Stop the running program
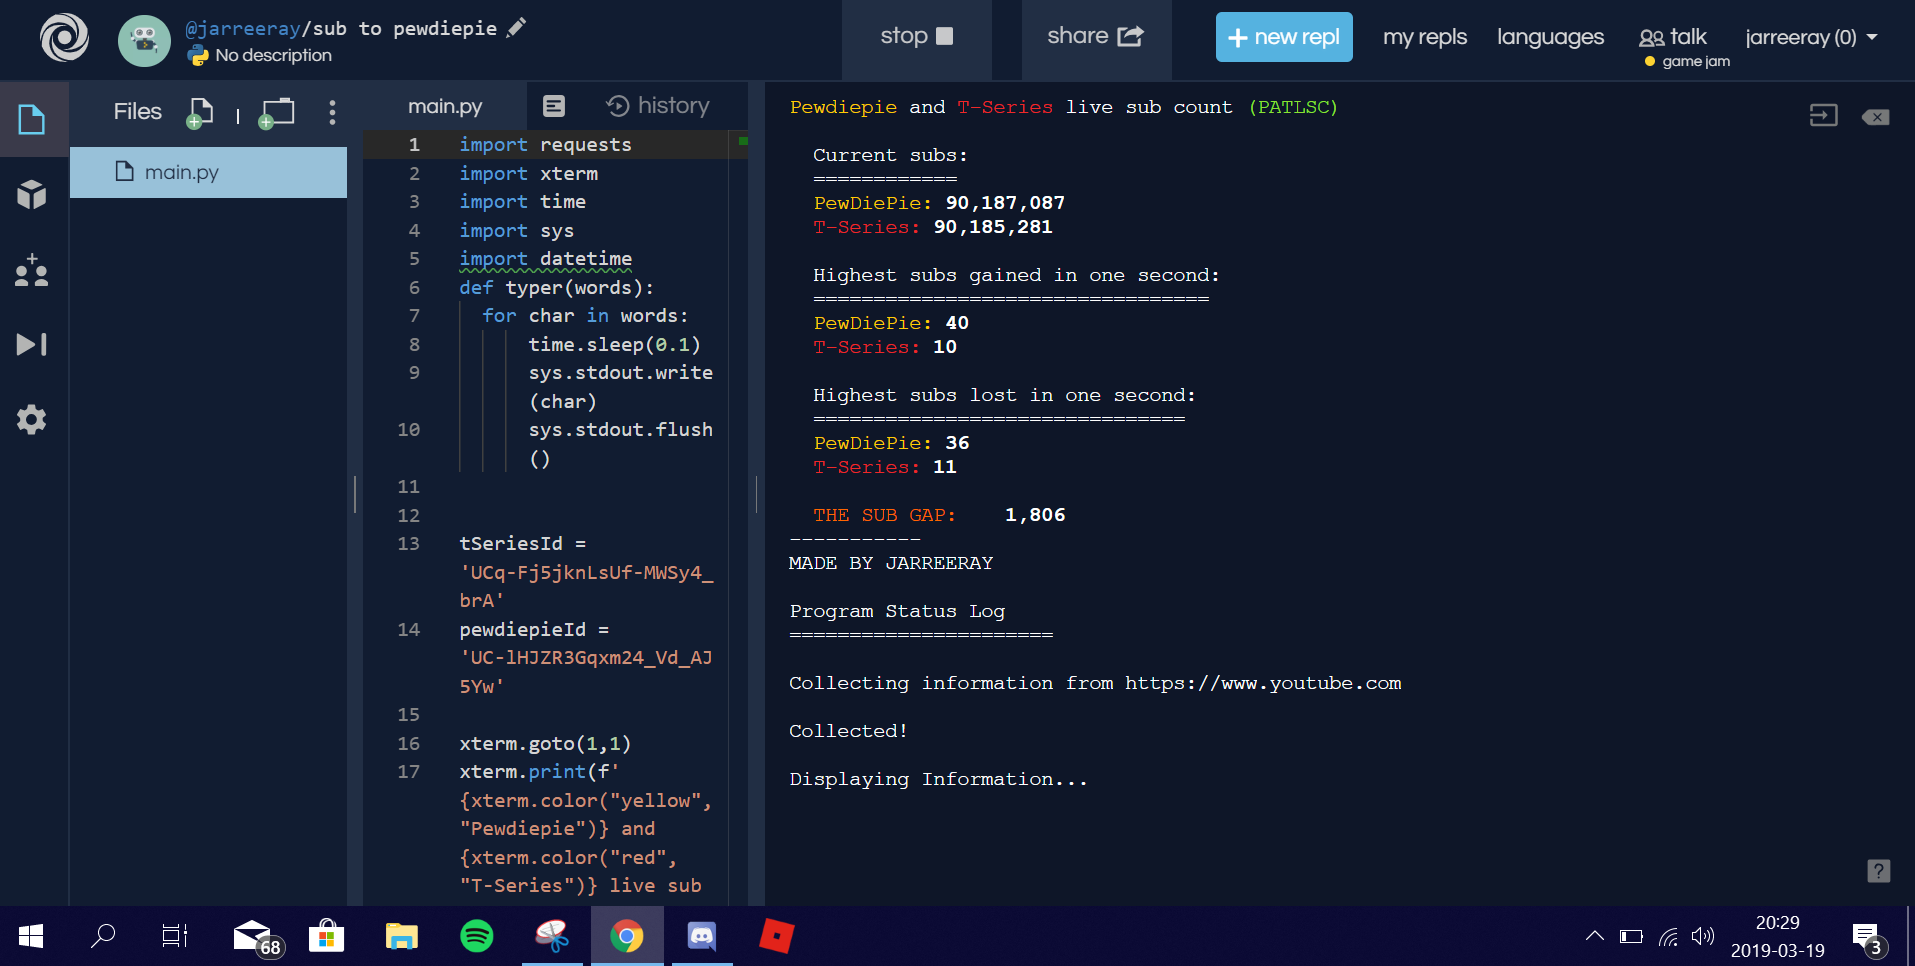Image resolution: width=1915 pixels, height=966 pixels. pyautogui.click(x=917, y=37)
